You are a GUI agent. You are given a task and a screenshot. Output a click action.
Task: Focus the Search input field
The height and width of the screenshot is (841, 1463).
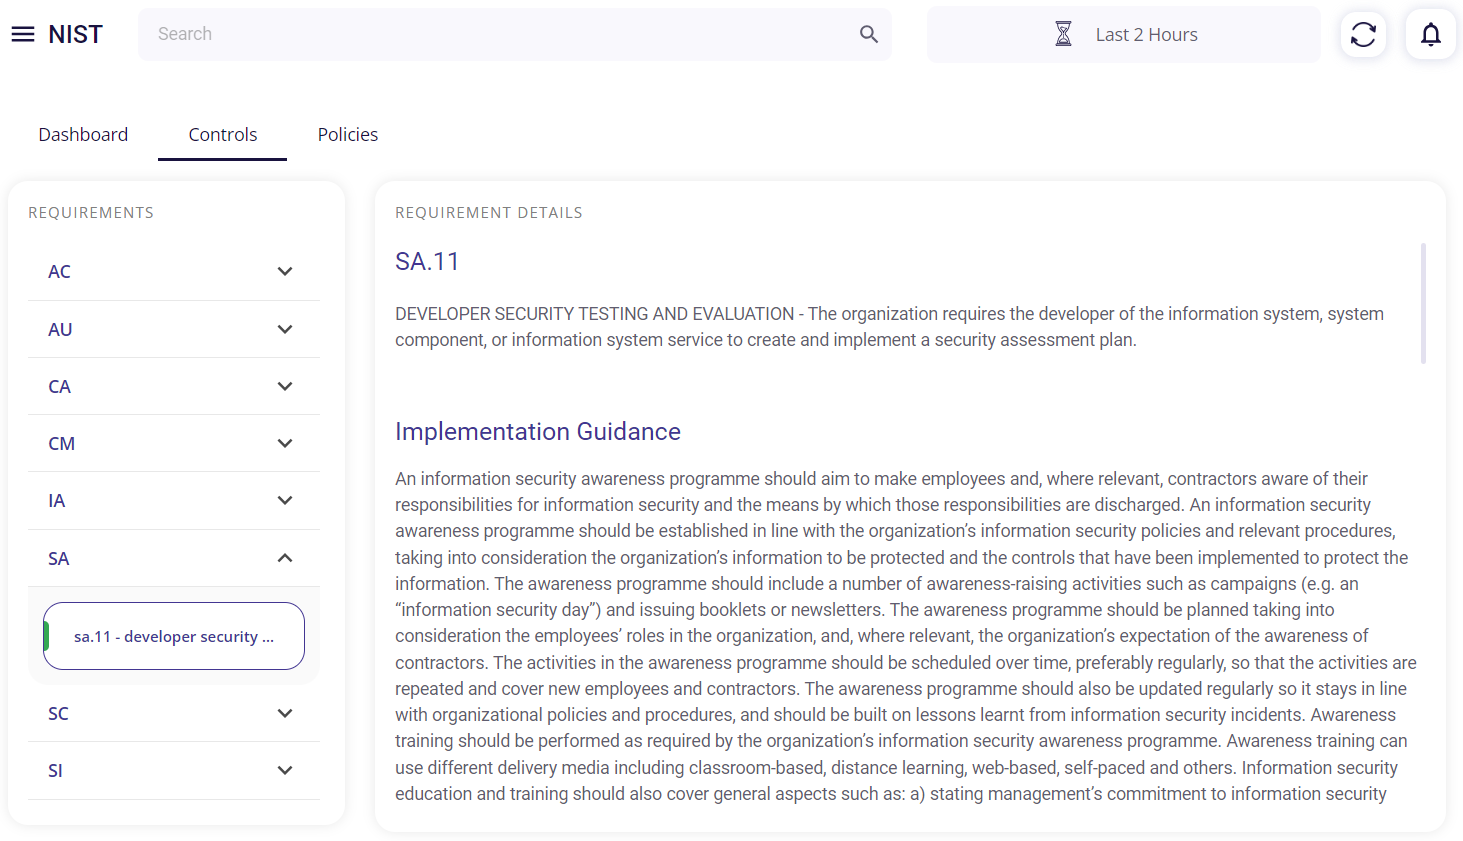click(514, 34)
